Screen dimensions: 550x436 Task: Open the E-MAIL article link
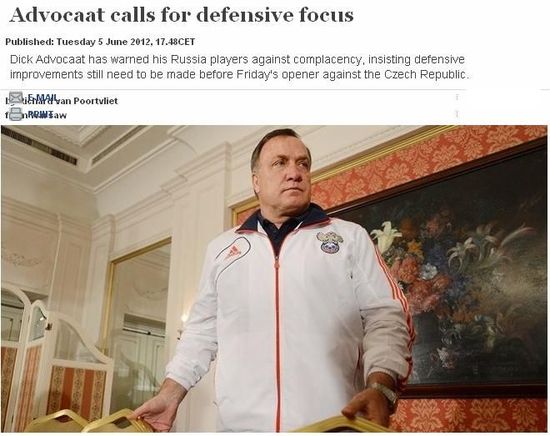coord(41,97)
